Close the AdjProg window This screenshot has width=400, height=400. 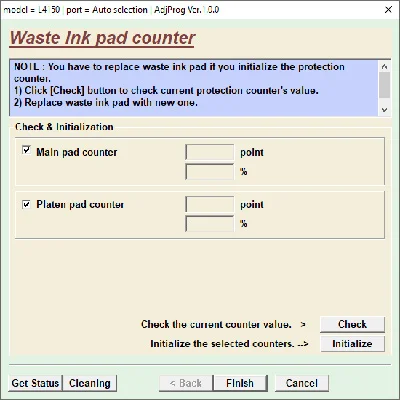coord(388,10)
